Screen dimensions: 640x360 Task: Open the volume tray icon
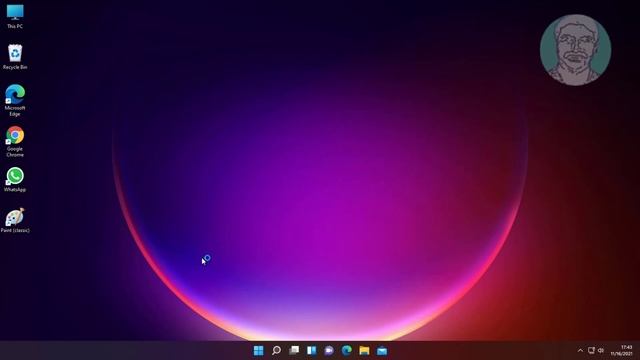[x=601, y=350]
